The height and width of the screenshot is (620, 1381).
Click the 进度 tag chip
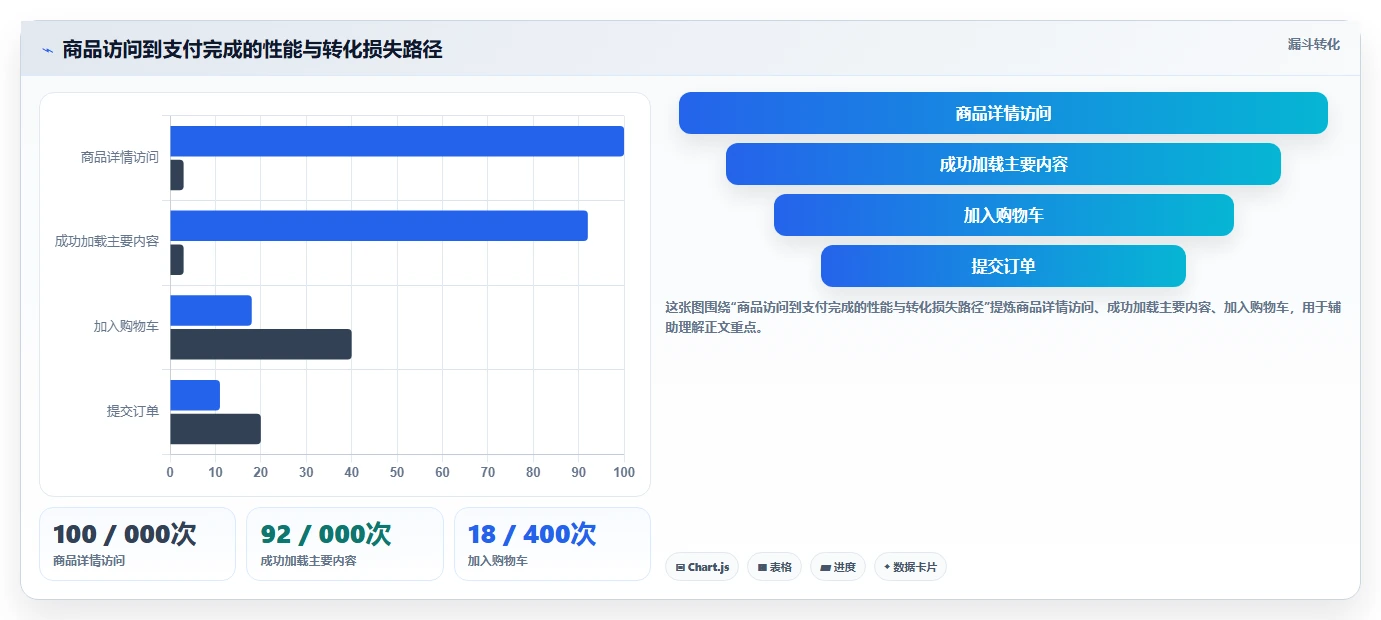[x=837, y=567]
